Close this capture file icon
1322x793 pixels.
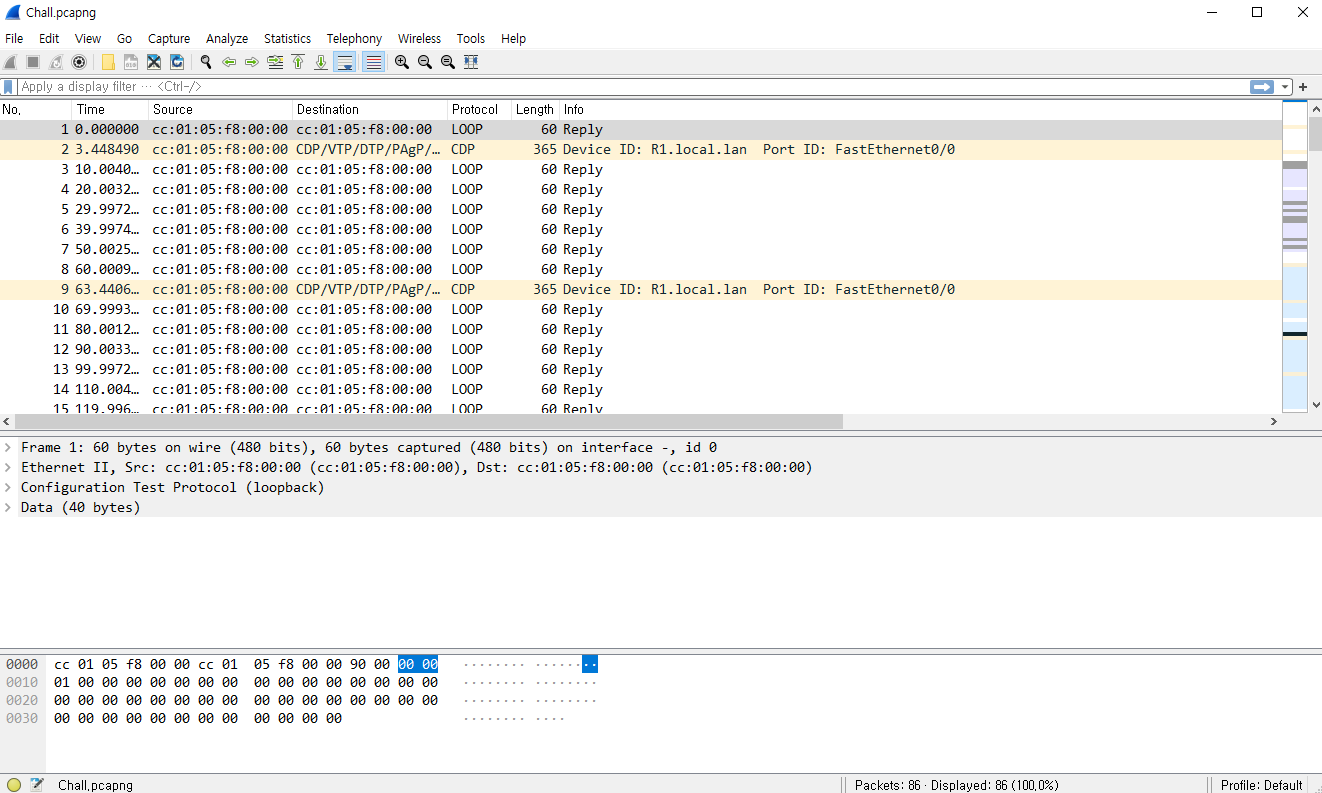[x=154, y=62]
